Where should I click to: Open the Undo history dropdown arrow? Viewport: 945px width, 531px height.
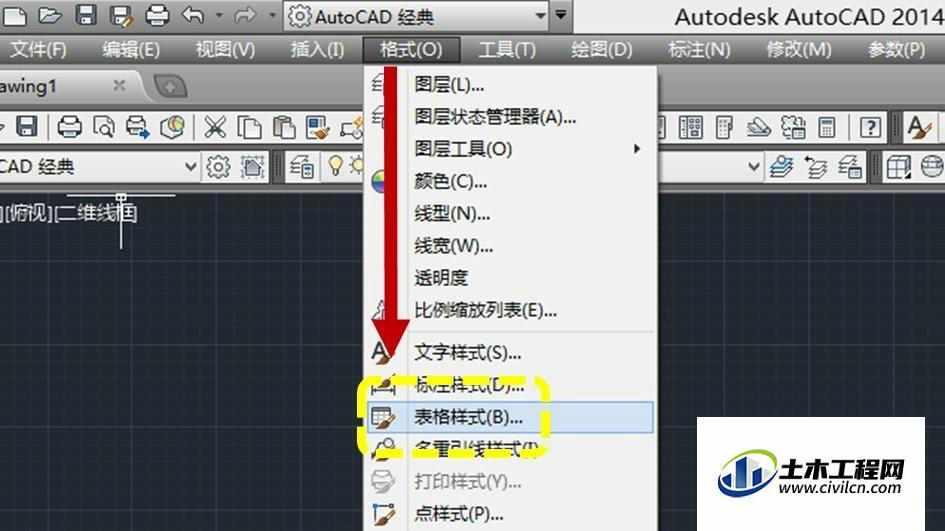(219, 15)
